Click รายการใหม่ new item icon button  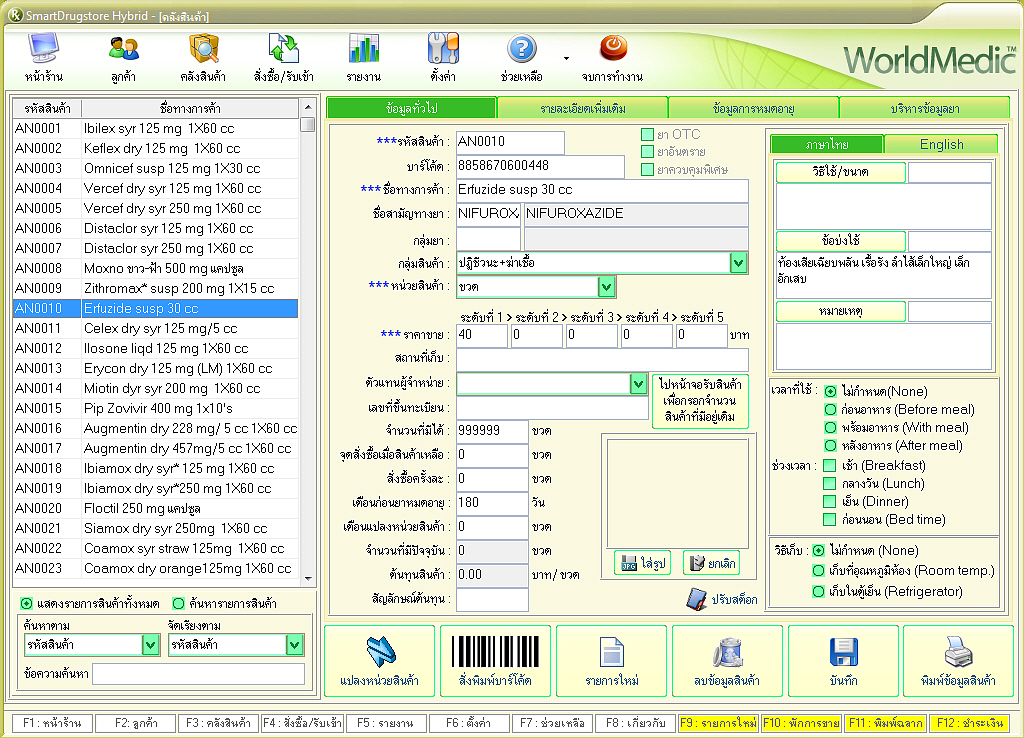[x=611, y=661]
